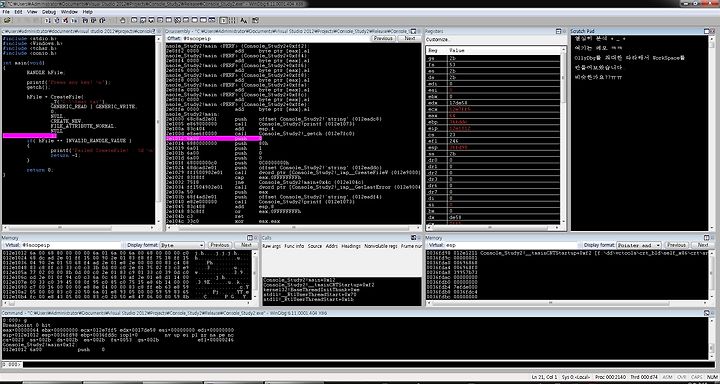Open Display format dropdown showing Pointer and

639,245
